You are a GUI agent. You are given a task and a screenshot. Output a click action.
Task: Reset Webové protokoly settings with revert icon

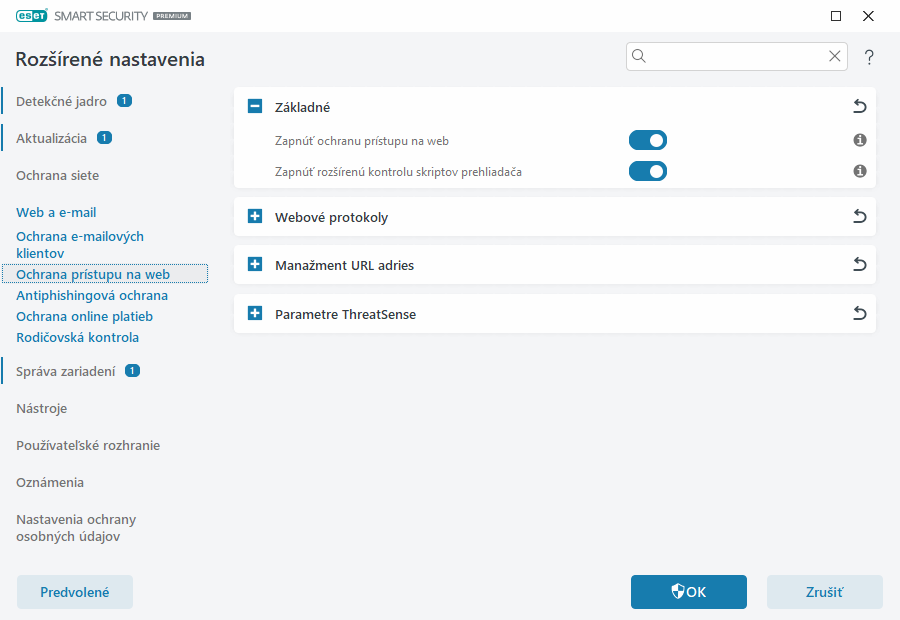coord(859,216)
